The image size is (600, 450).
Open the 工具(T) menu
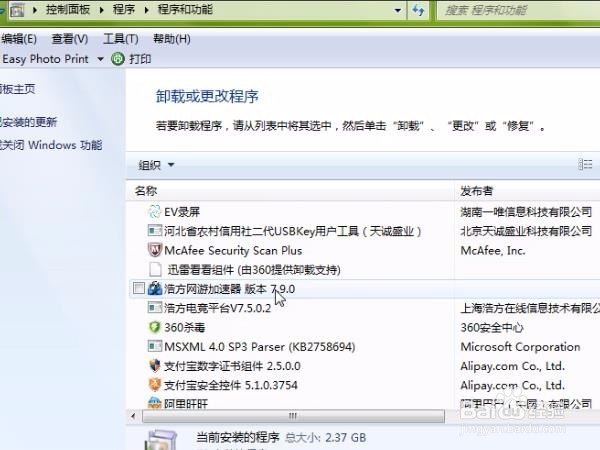click(121, 39)
